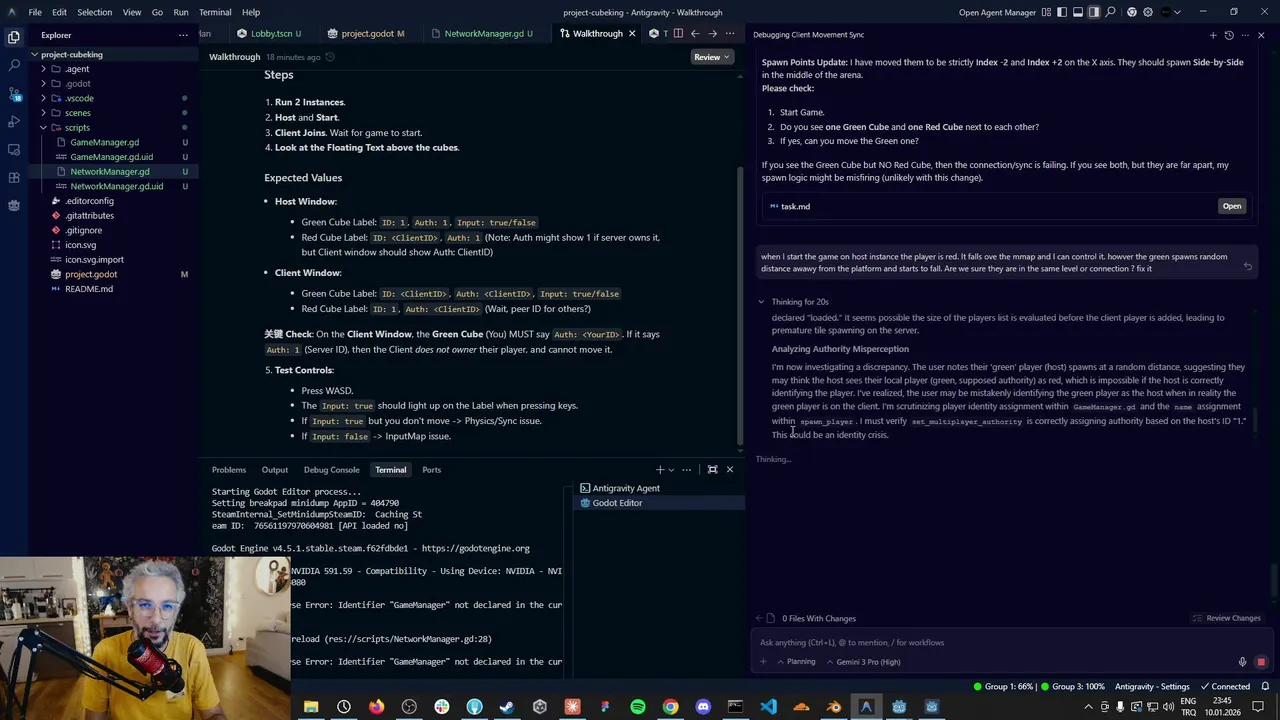This screenshot has height=720, width=1280.
Task: Open the Selection menu
Action: point(94,12)
